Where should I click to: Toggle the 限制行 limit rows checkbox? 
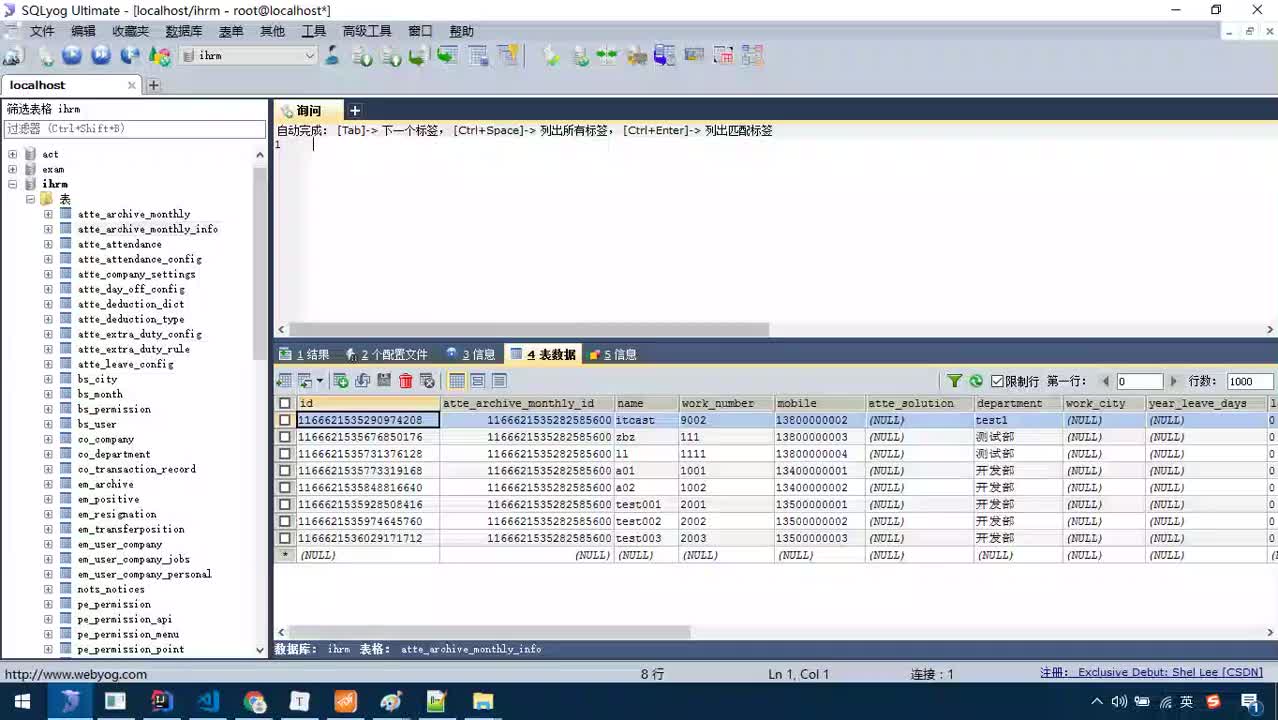click(997, 381)
